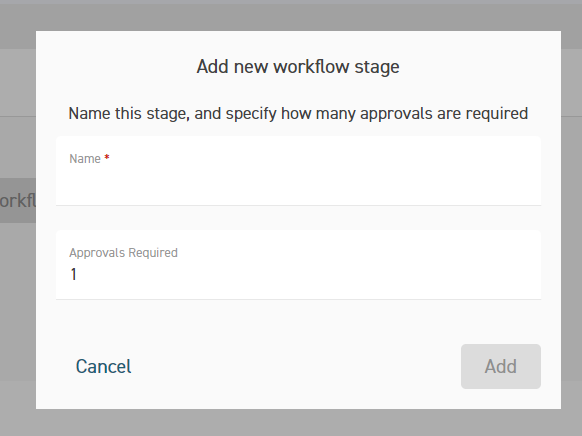Viewport: 582px width, 436px height.
Task: Click the greyed-out Add button
Action: [501, 366]
